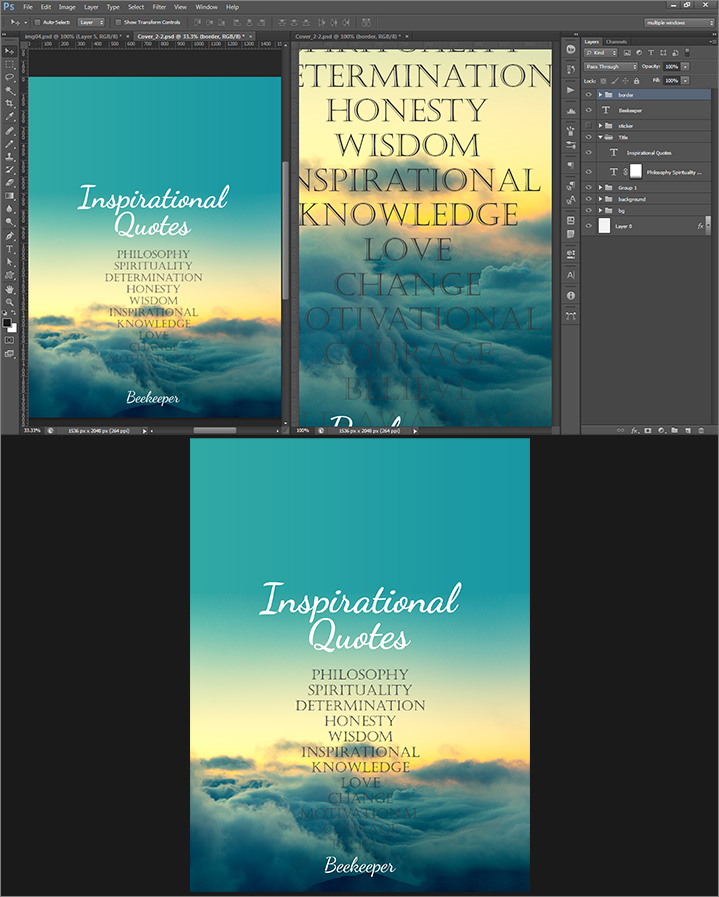This screenshot has height=897, width=719.
Task: Select the Magic Wand tool
Action: 10,89
